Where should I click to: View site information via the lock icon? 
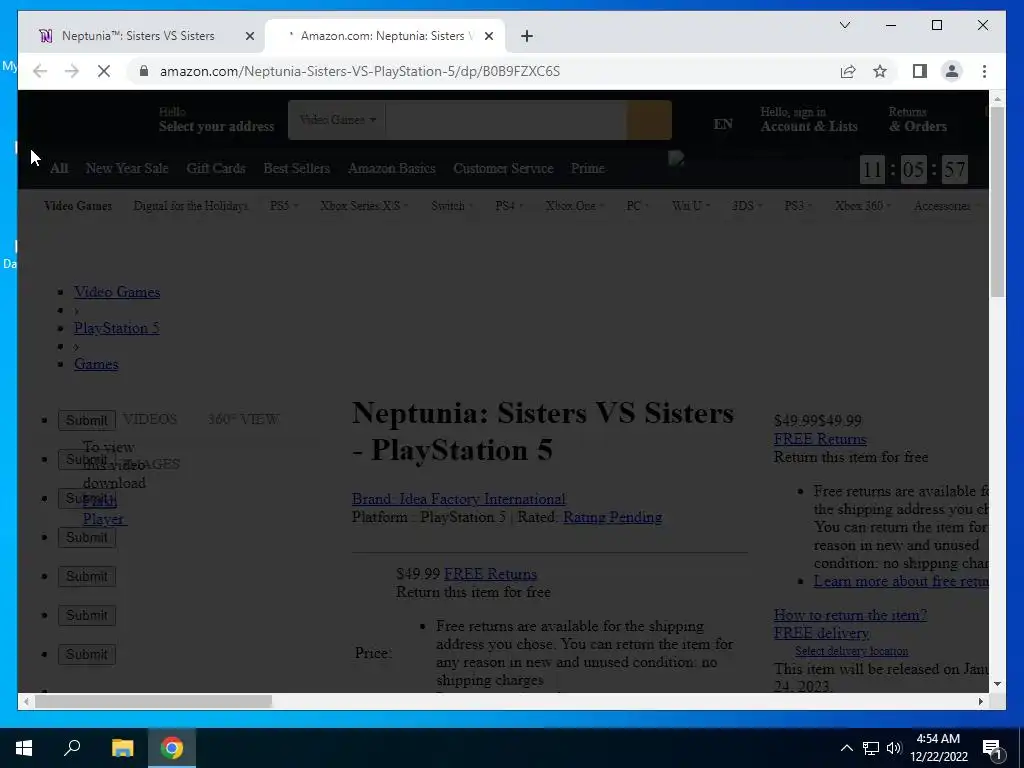pyautogui.click(x=144, y=71)
